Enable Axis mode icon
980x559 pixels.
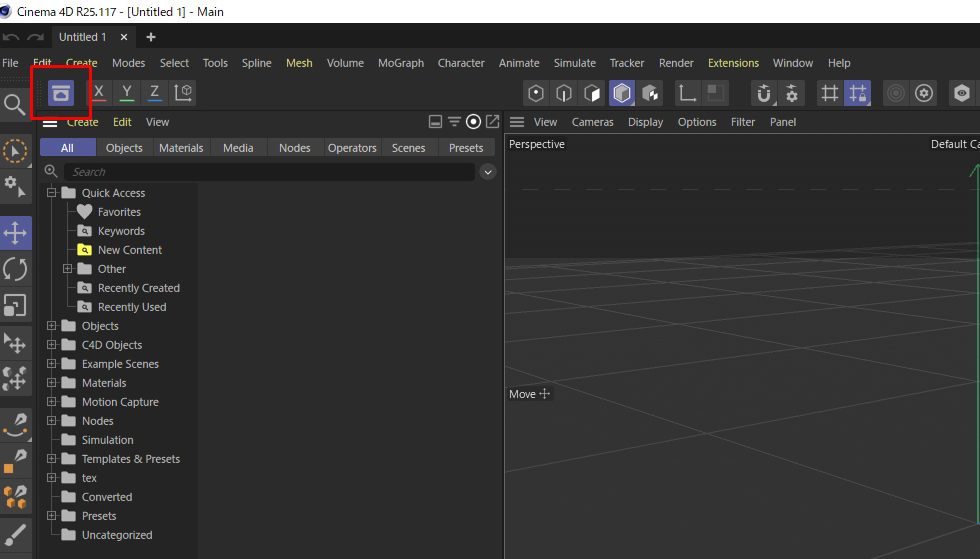tap(687, 93)
